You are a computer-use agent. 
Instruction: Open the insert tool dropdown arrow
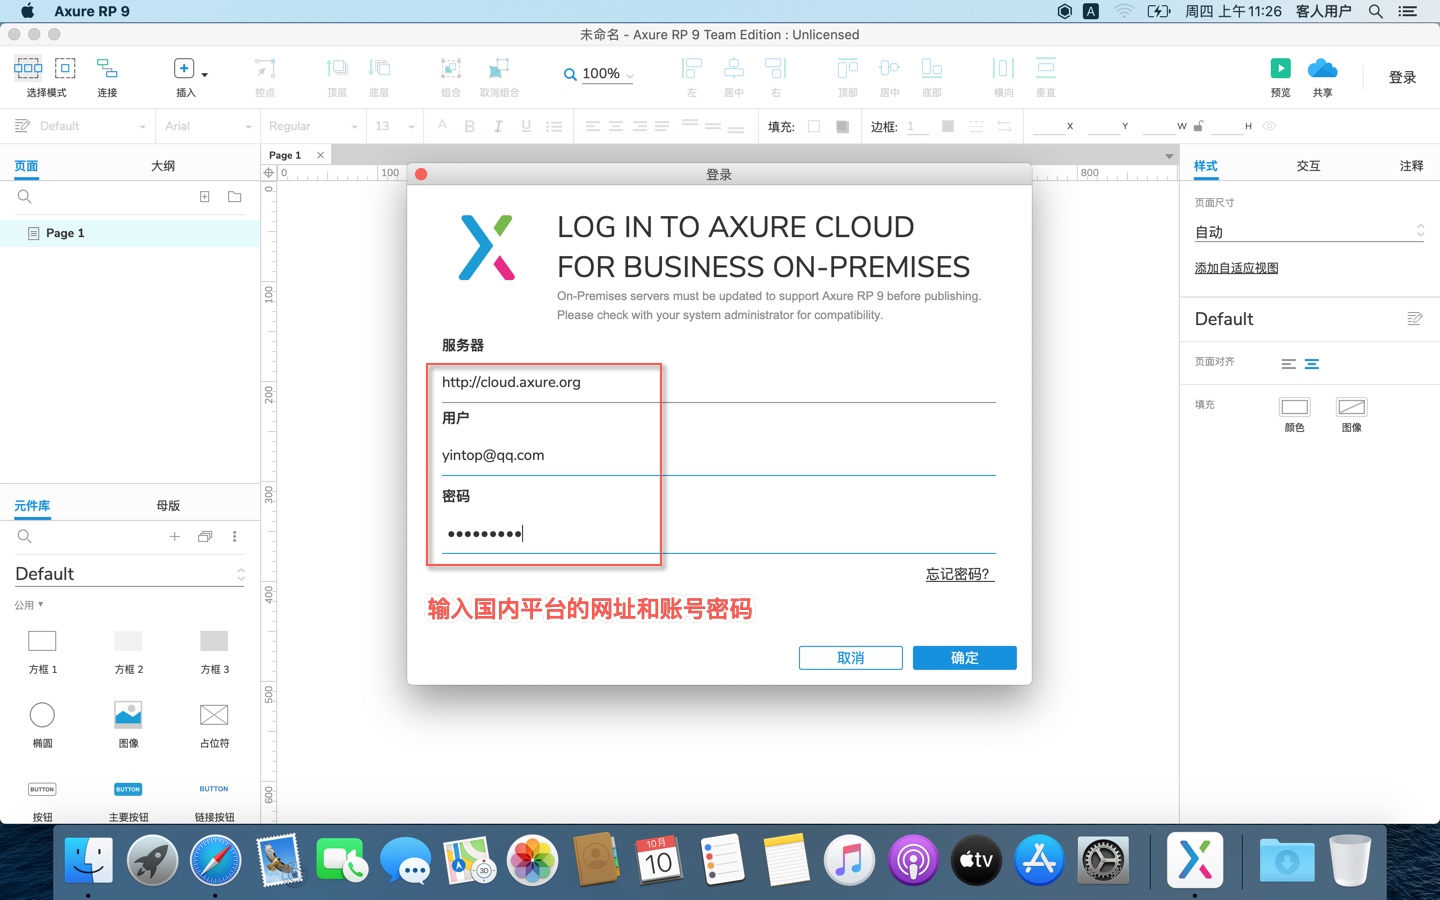(205, 75)
